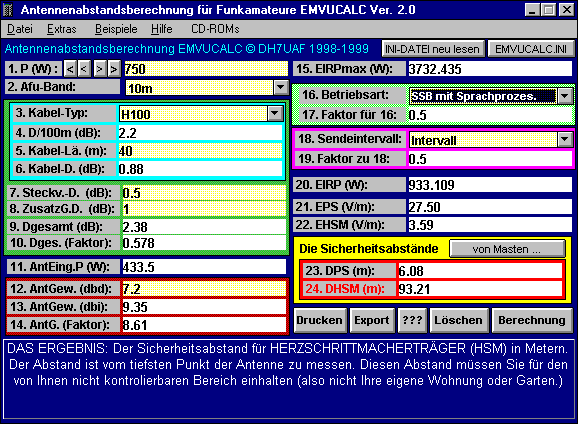This screenshot has height=424, width=578.
Task: Click AntEing.P field showing 433.5
Action: [204, 267]
